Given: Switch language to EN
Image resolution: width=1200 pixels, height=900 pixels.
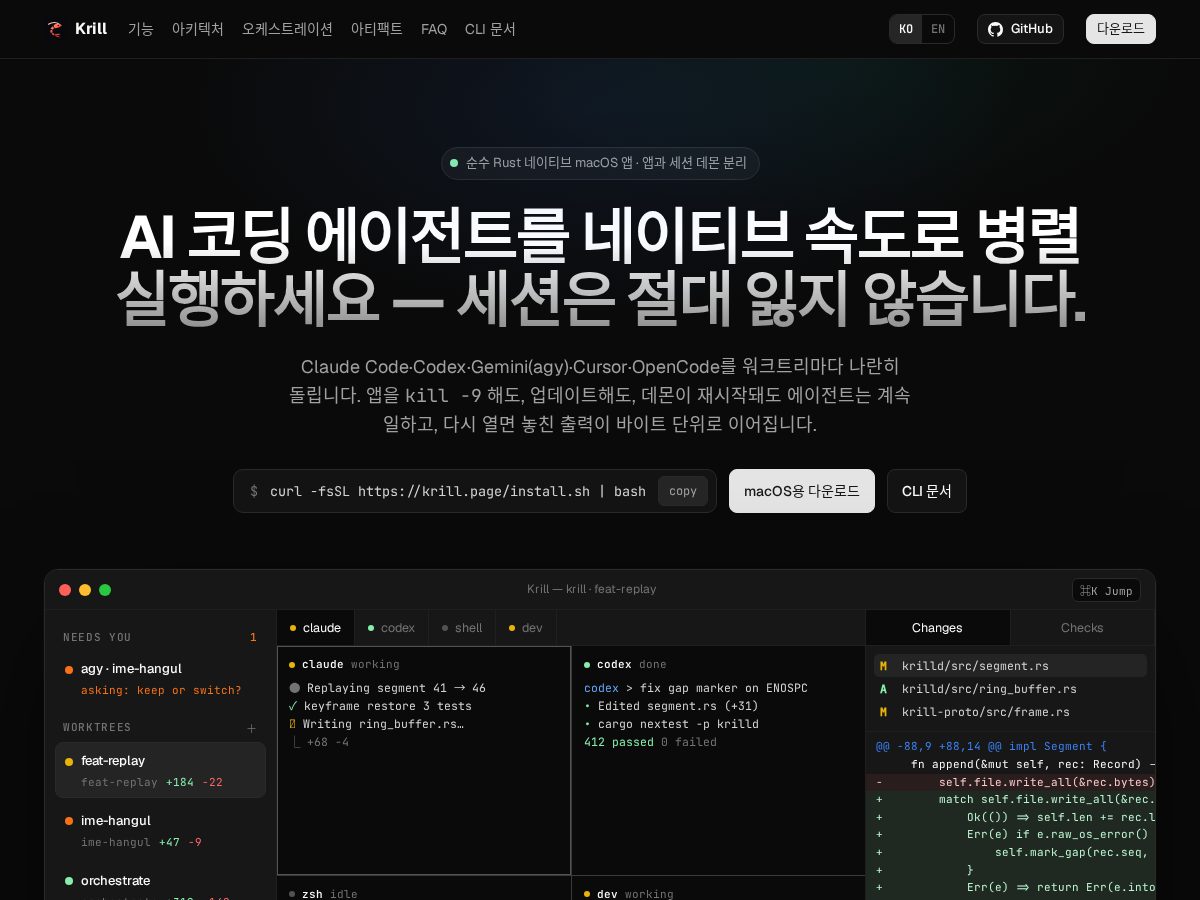Looking at the screenshot, I should pyautogui.click(x=938, y=29).
